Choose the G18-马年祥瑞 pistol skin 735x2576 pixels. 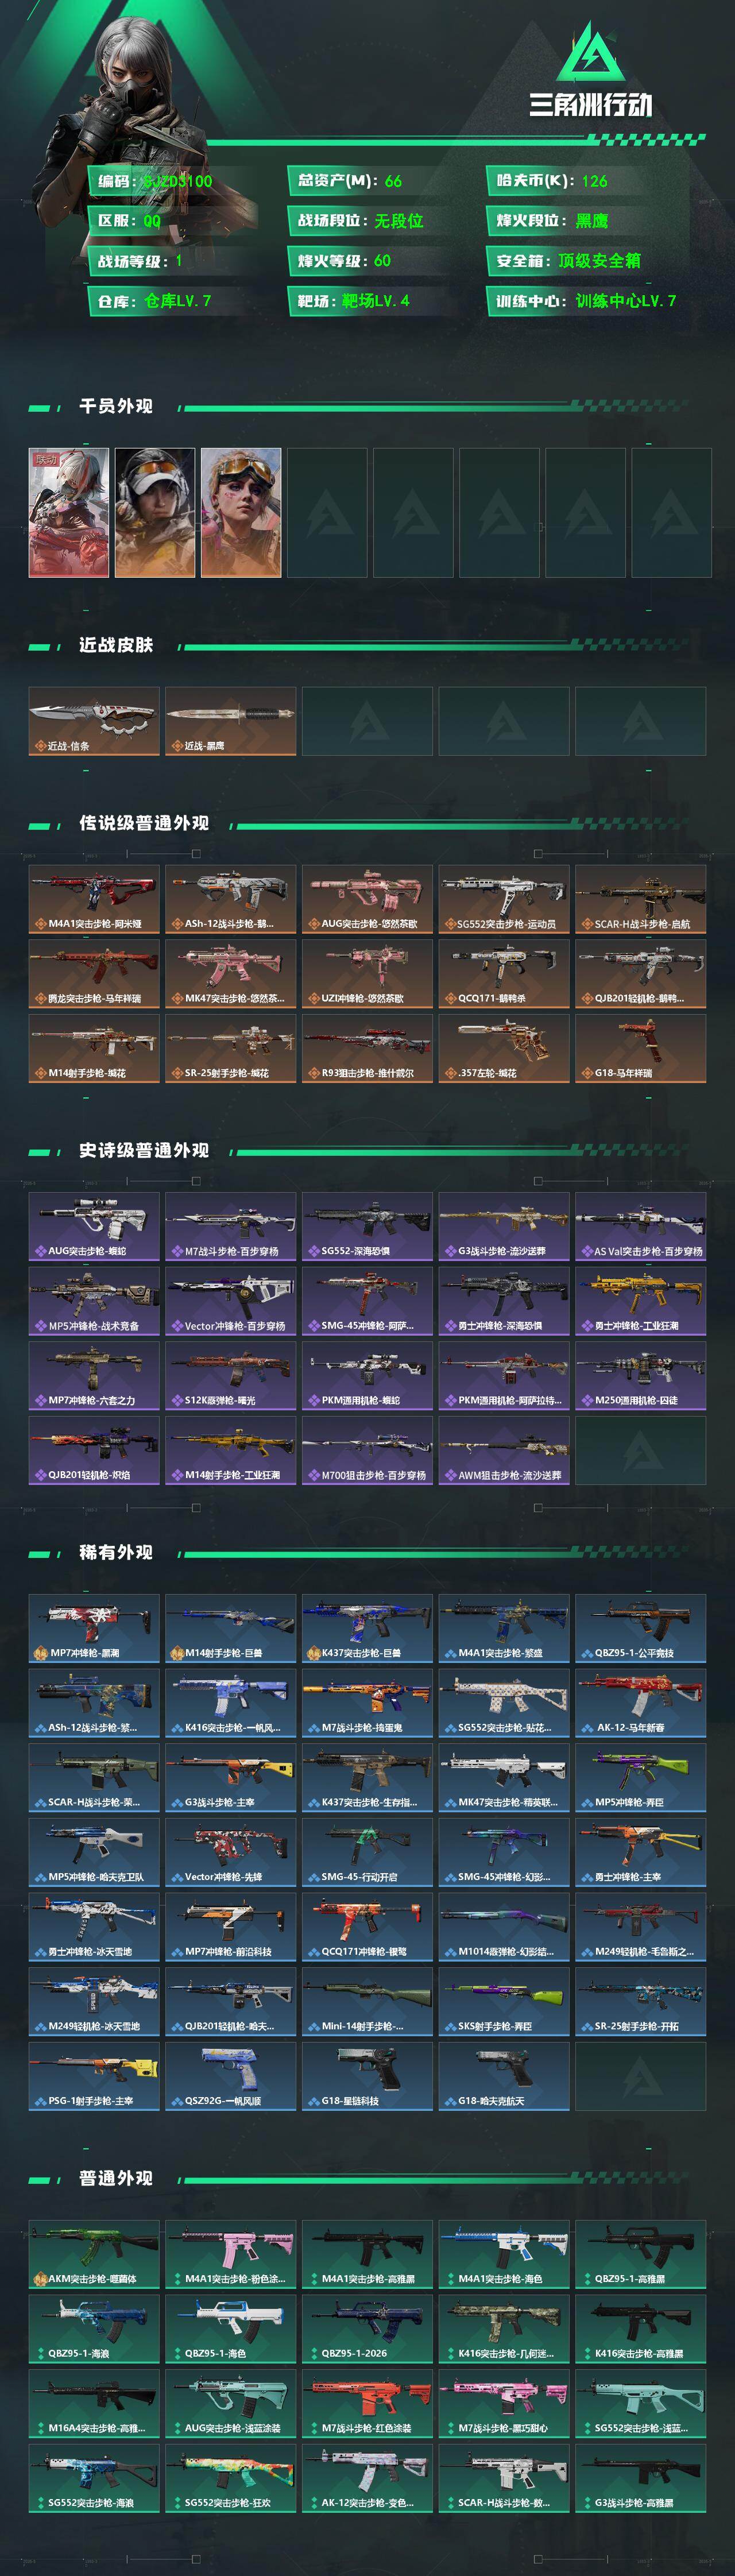click(x=640, y=1048)
